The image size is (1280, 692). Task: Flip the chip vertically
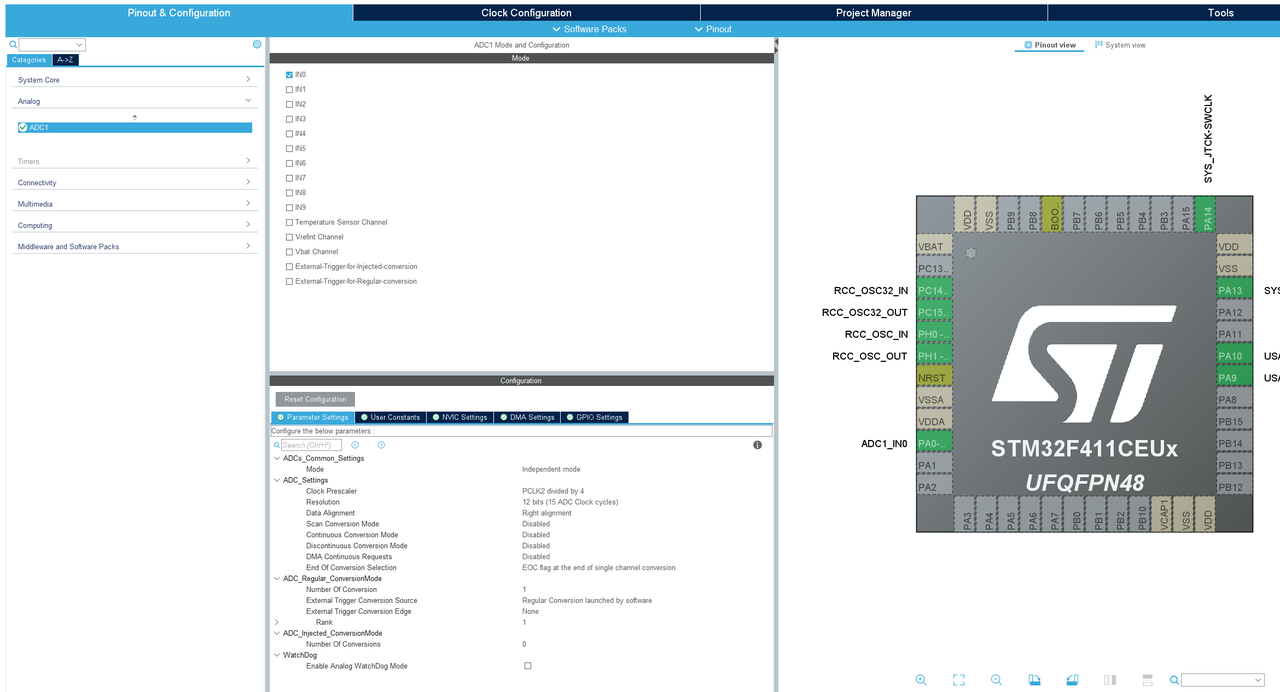click(1147, 680)
